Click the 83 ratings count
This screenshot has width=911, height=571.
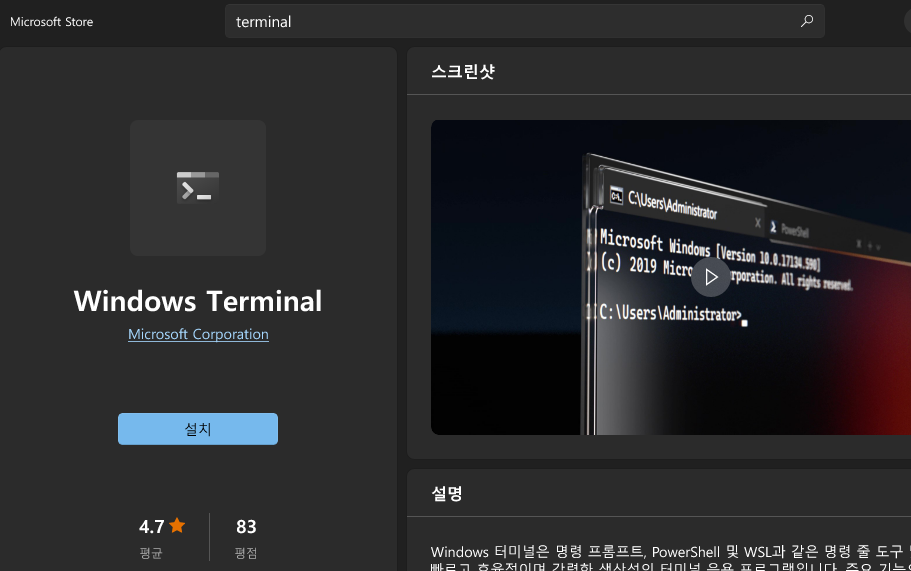(x=246, y=526)
